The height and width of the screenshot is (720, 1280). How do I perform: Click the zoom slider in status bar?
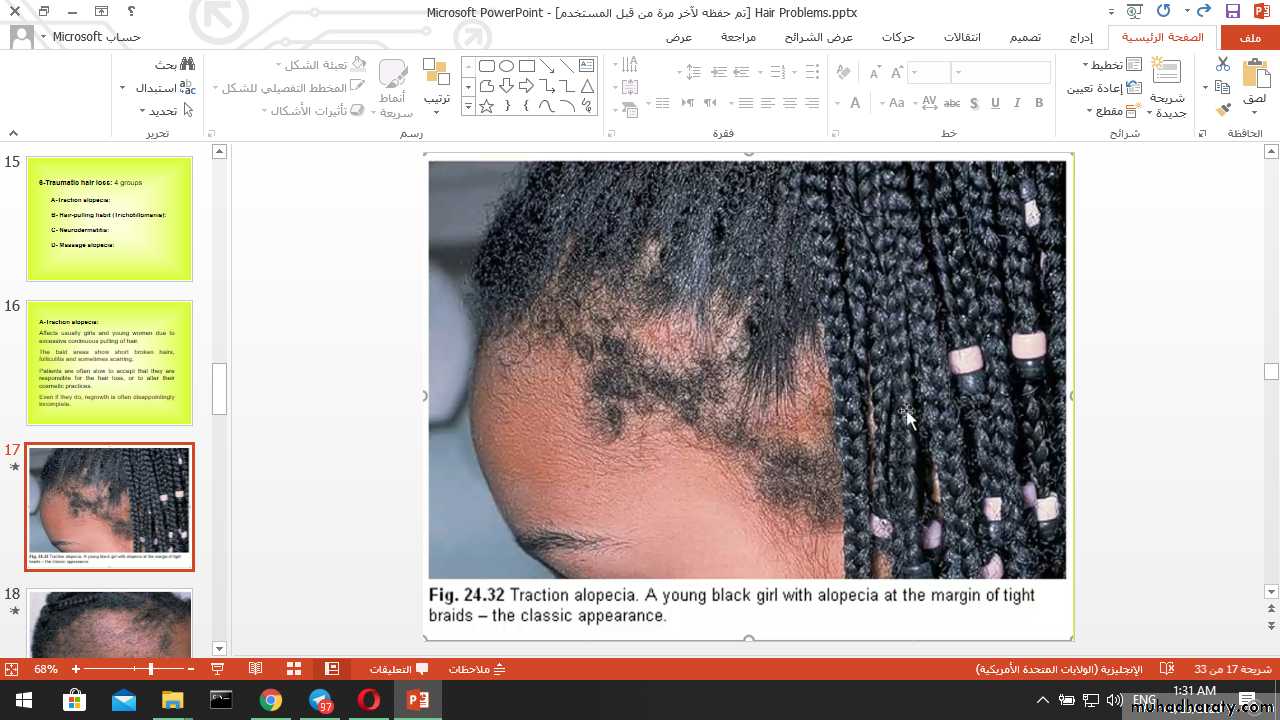pos(151,669)
